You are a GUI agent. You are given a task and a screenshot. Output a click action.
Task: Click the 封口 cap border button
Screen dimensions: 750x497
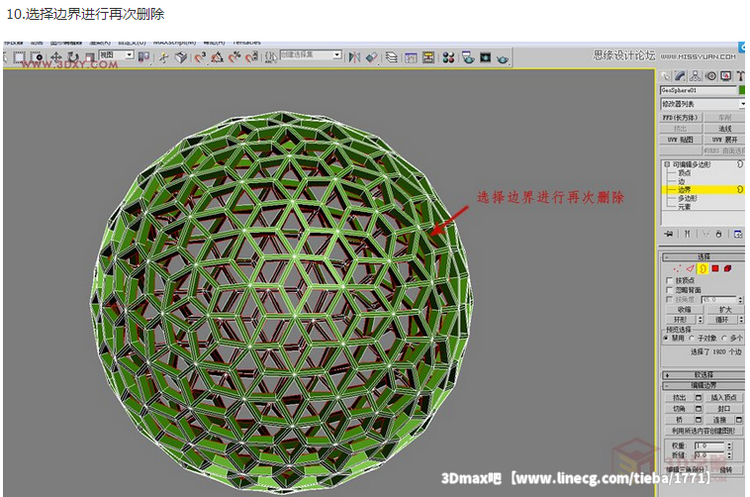724,409
